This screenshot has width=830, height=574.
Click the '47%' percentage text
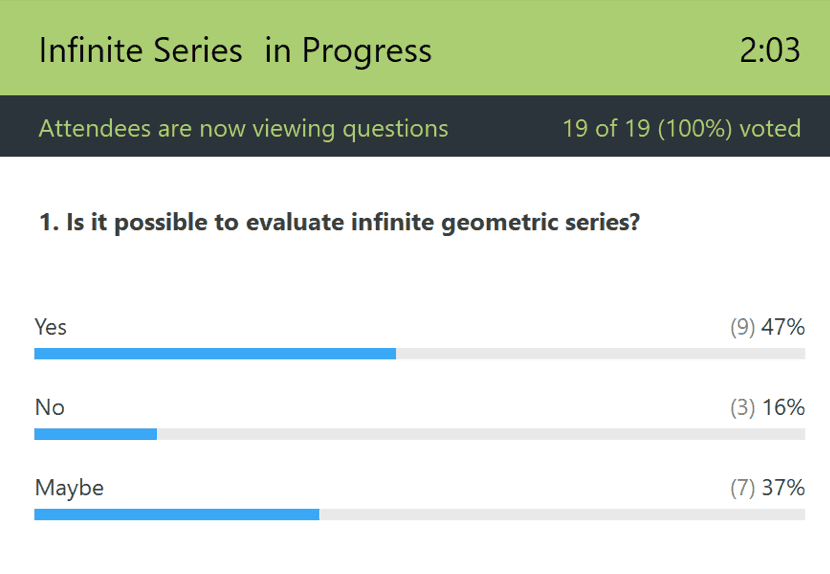783,327
